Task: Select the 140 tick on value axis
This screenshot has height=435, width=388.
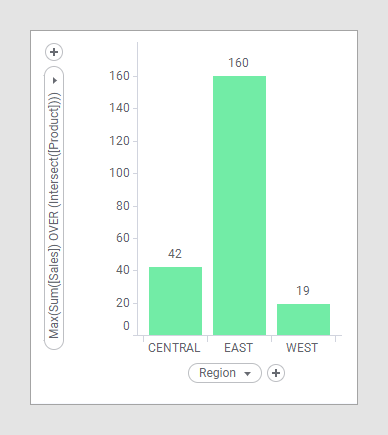Action: point(119,108)
